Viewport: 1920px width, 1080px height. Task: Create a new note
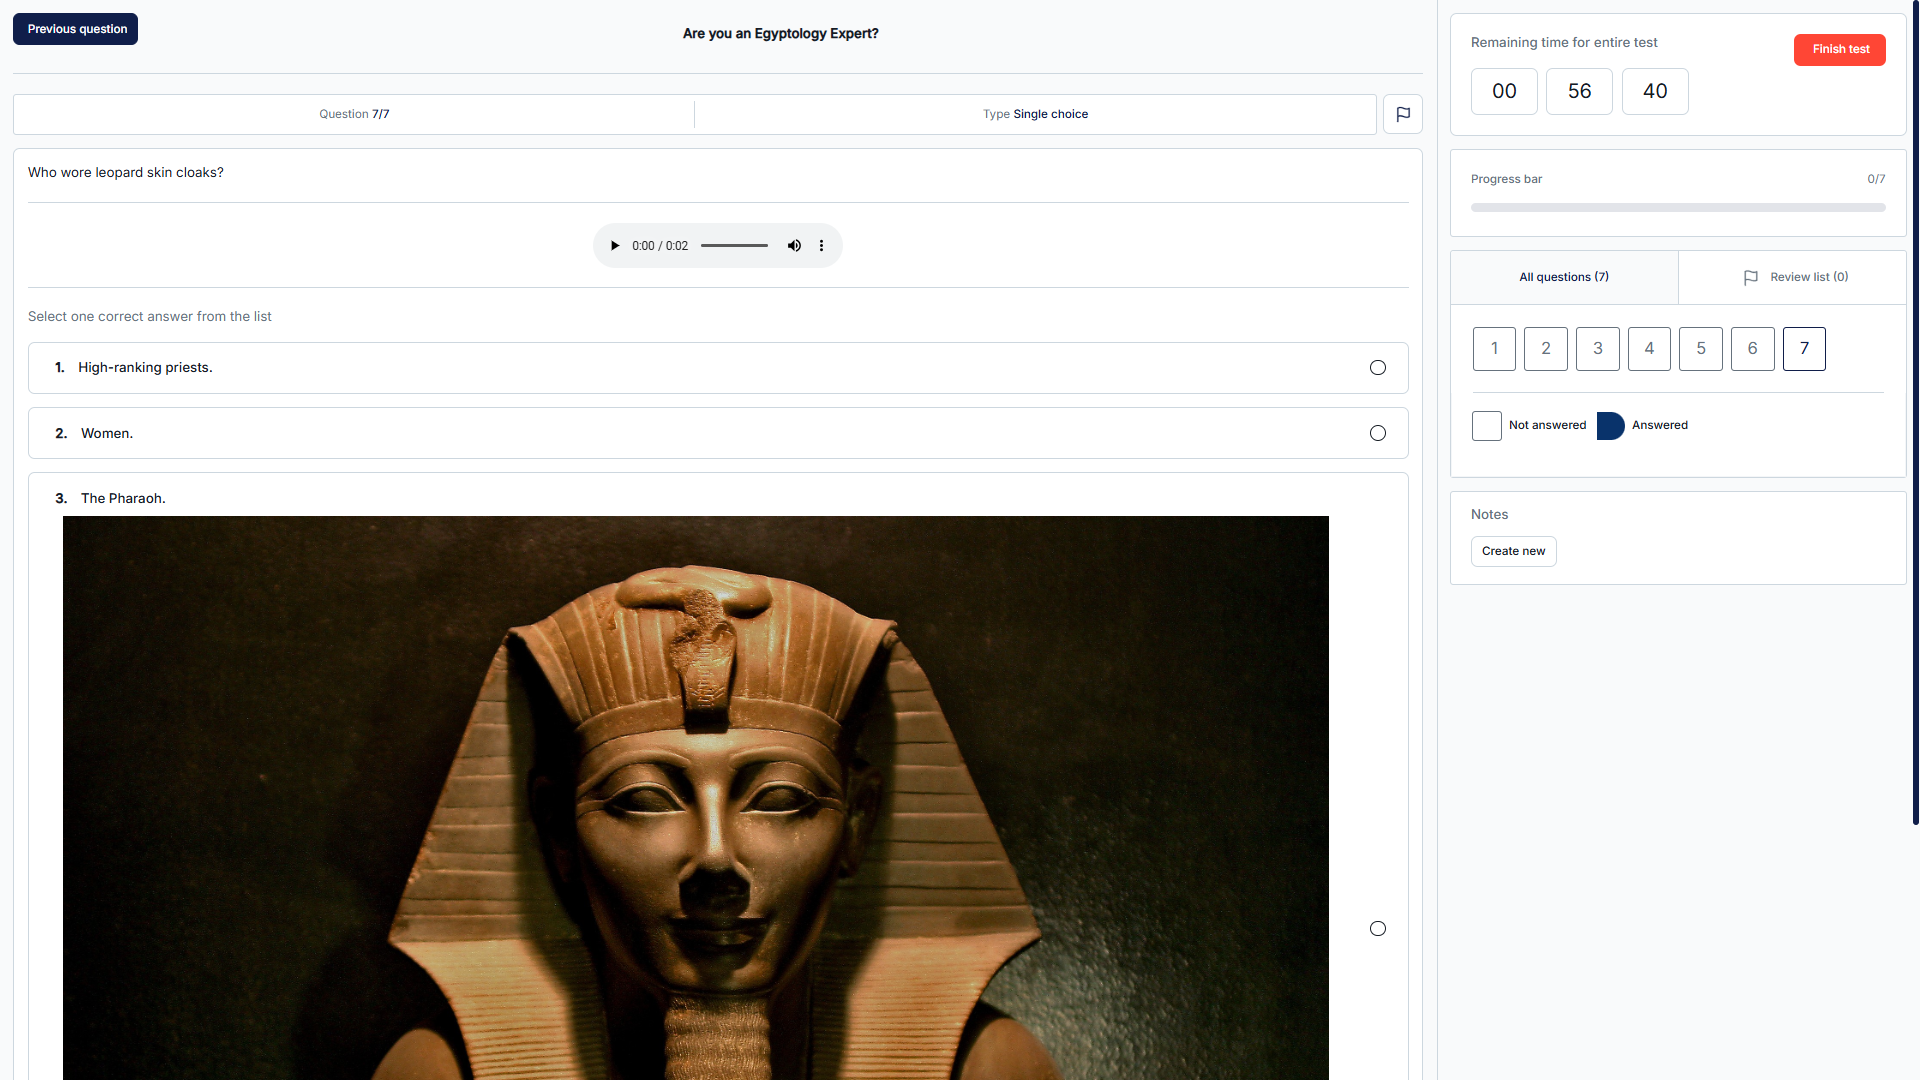coord(1513,551)
